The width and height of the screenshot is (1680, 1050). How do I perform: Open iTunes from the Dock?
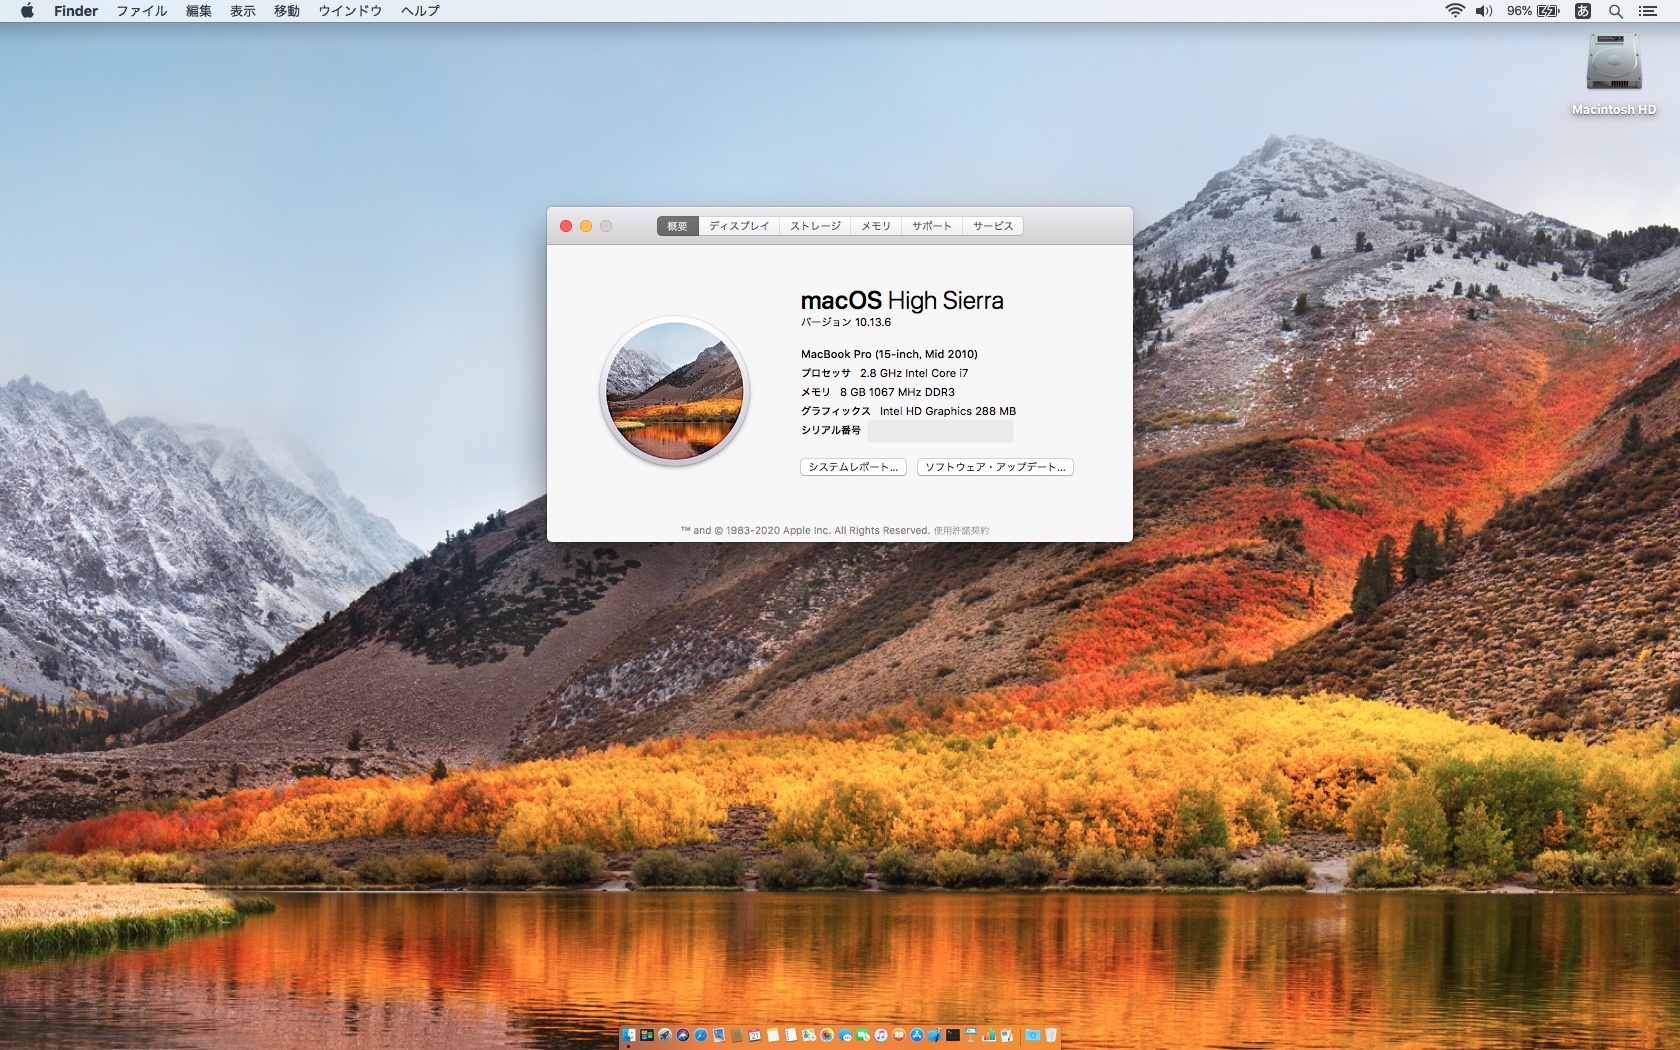coord(881,1035)
